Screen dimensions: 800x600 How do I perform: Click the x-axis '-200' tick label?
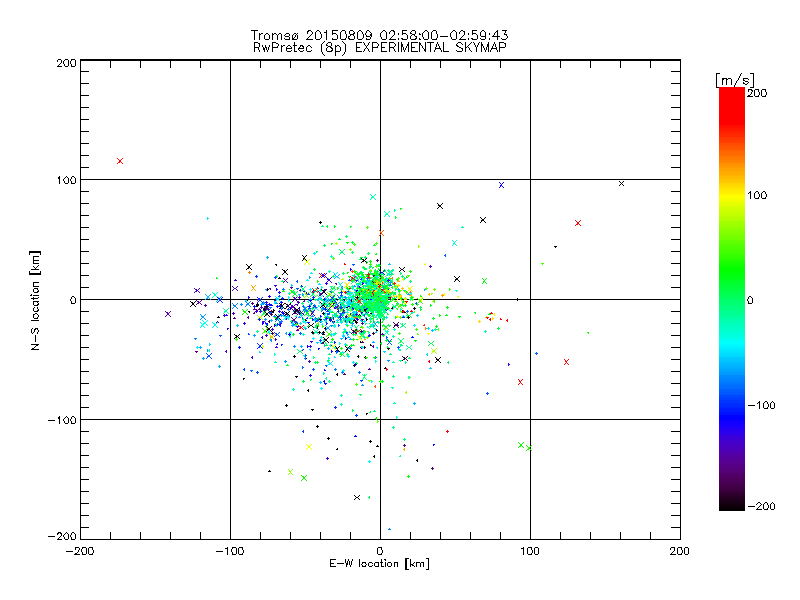(x=80, y=551)
